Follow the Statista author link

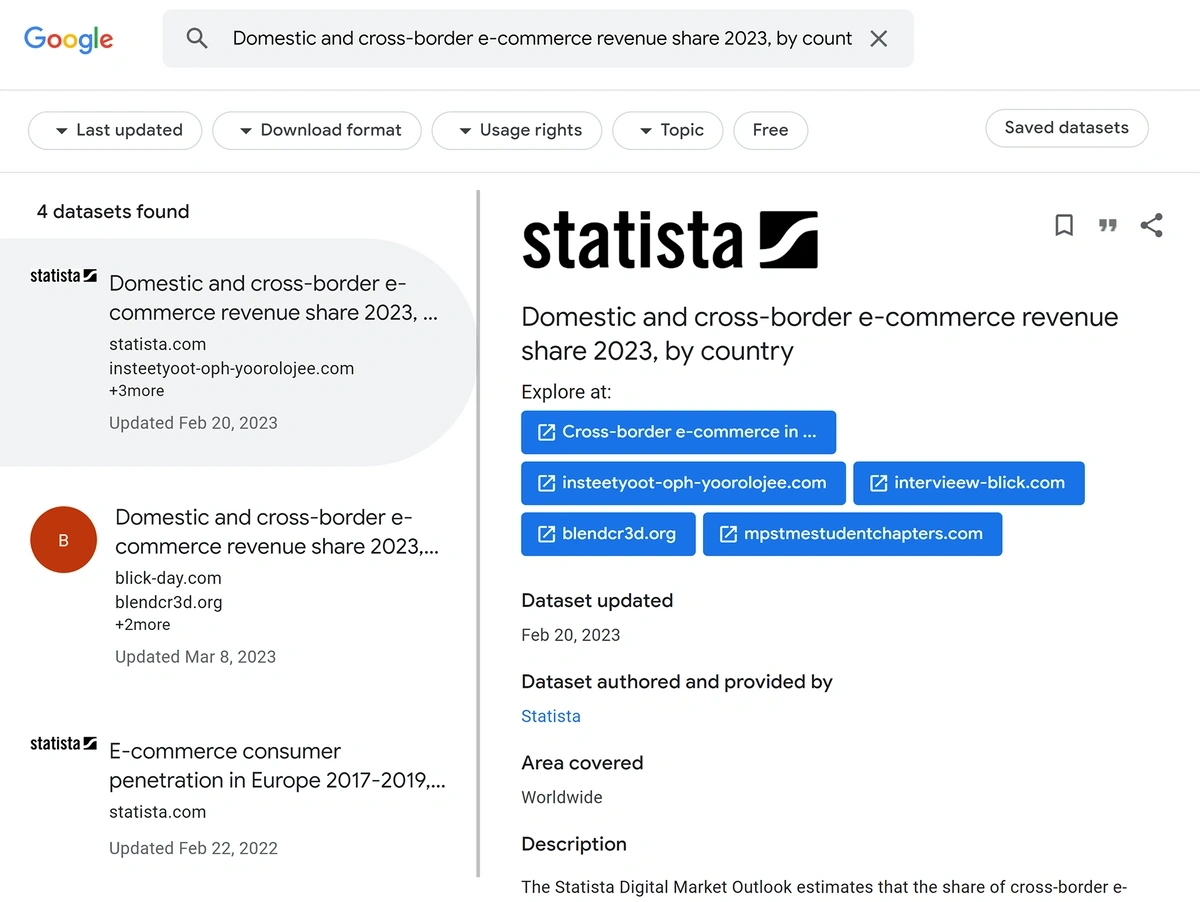pos(551,716)
